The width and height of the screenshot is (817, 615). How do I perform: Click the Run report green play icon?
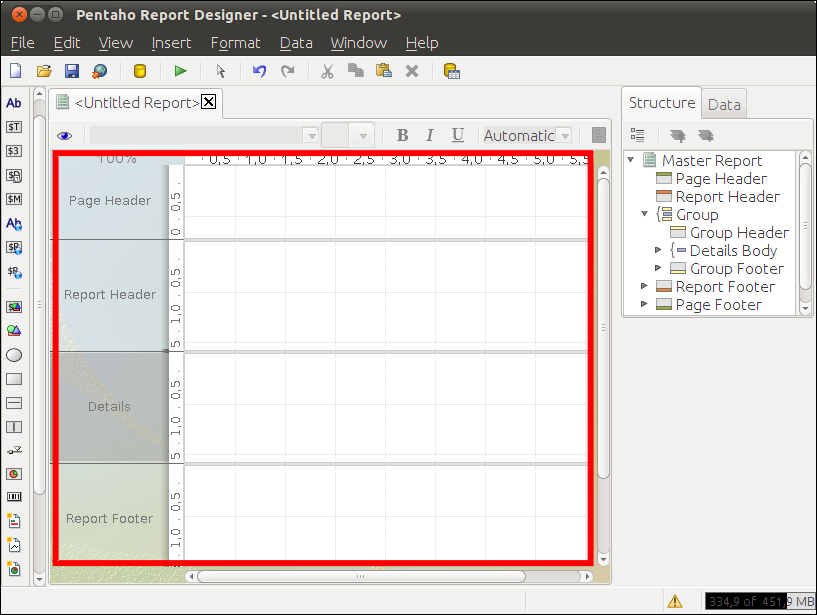180,71
